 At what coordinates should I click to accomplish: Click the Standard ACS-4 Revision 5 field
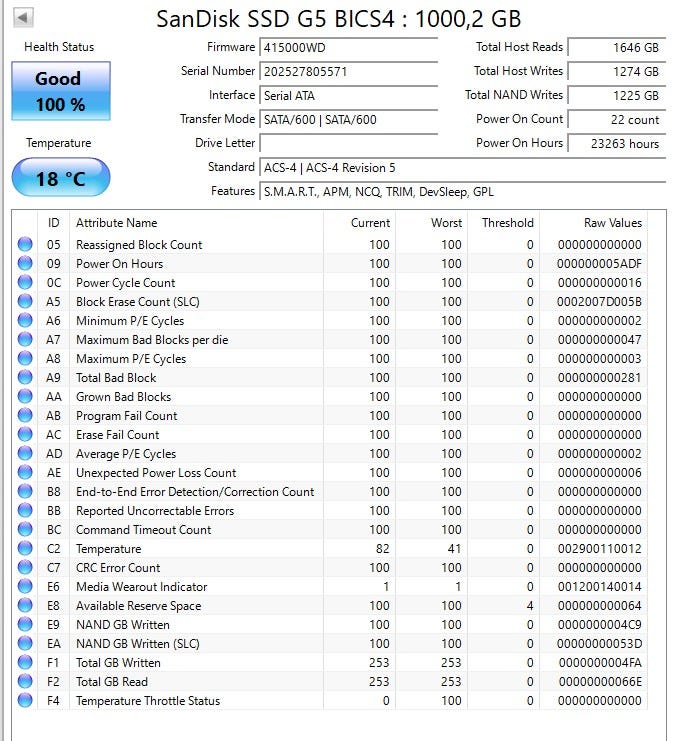pos(463,168)
